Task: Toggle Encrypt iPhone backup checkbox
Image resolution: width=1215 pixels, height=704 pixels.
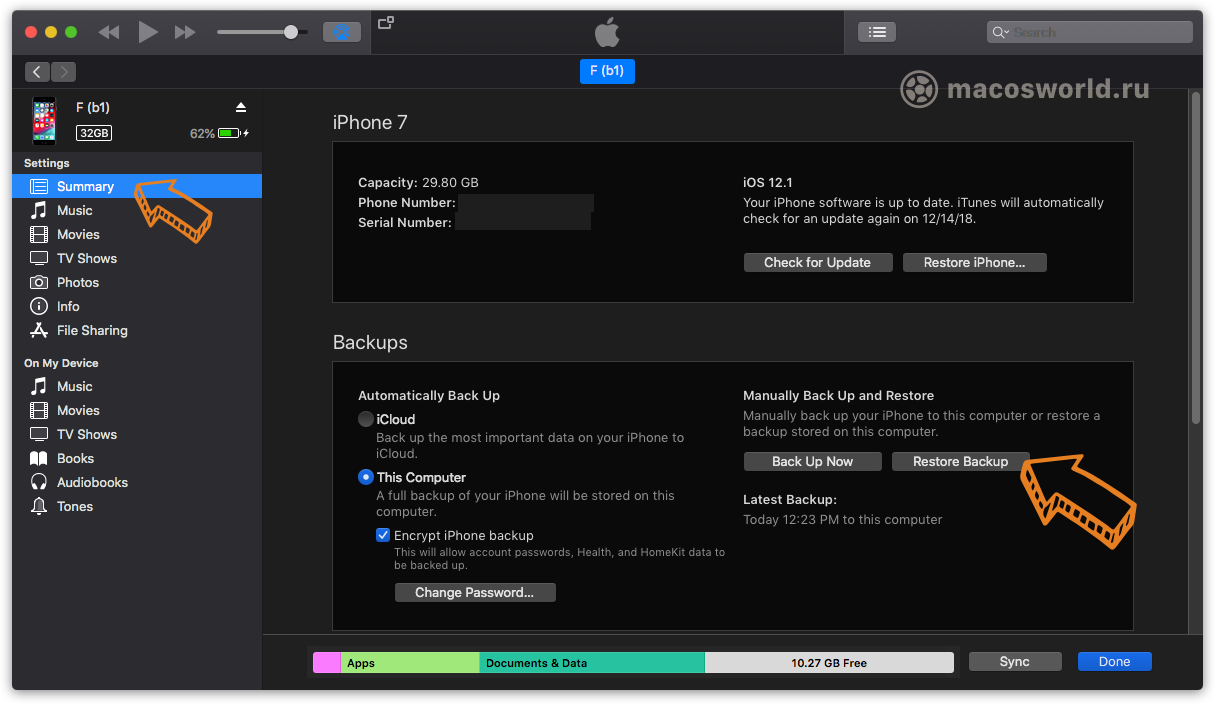Action: [x=383, y=535]
